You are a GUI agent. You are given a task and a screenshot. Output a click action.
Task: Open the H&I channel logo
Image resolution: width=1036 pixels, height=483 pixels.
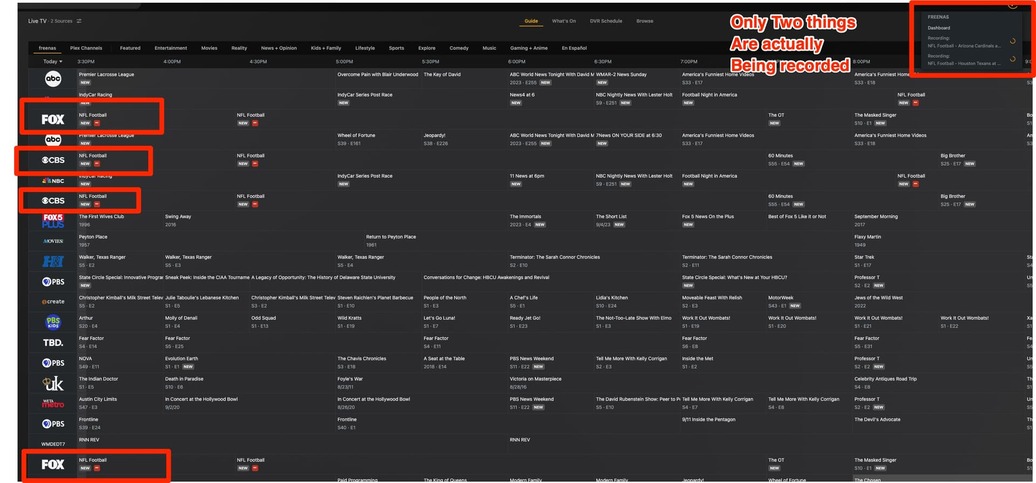(53, 261)
